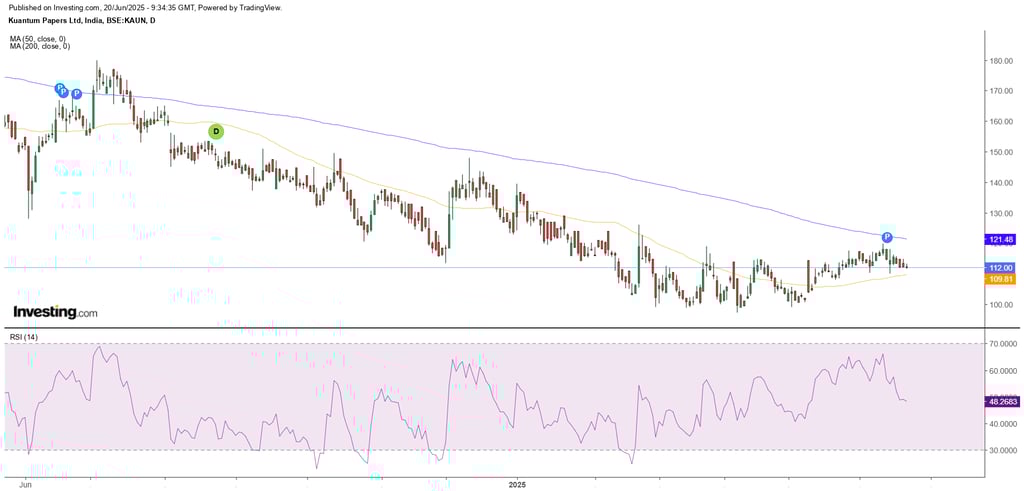Click the 170.00 price axis label

click(x=1002, y=91)
